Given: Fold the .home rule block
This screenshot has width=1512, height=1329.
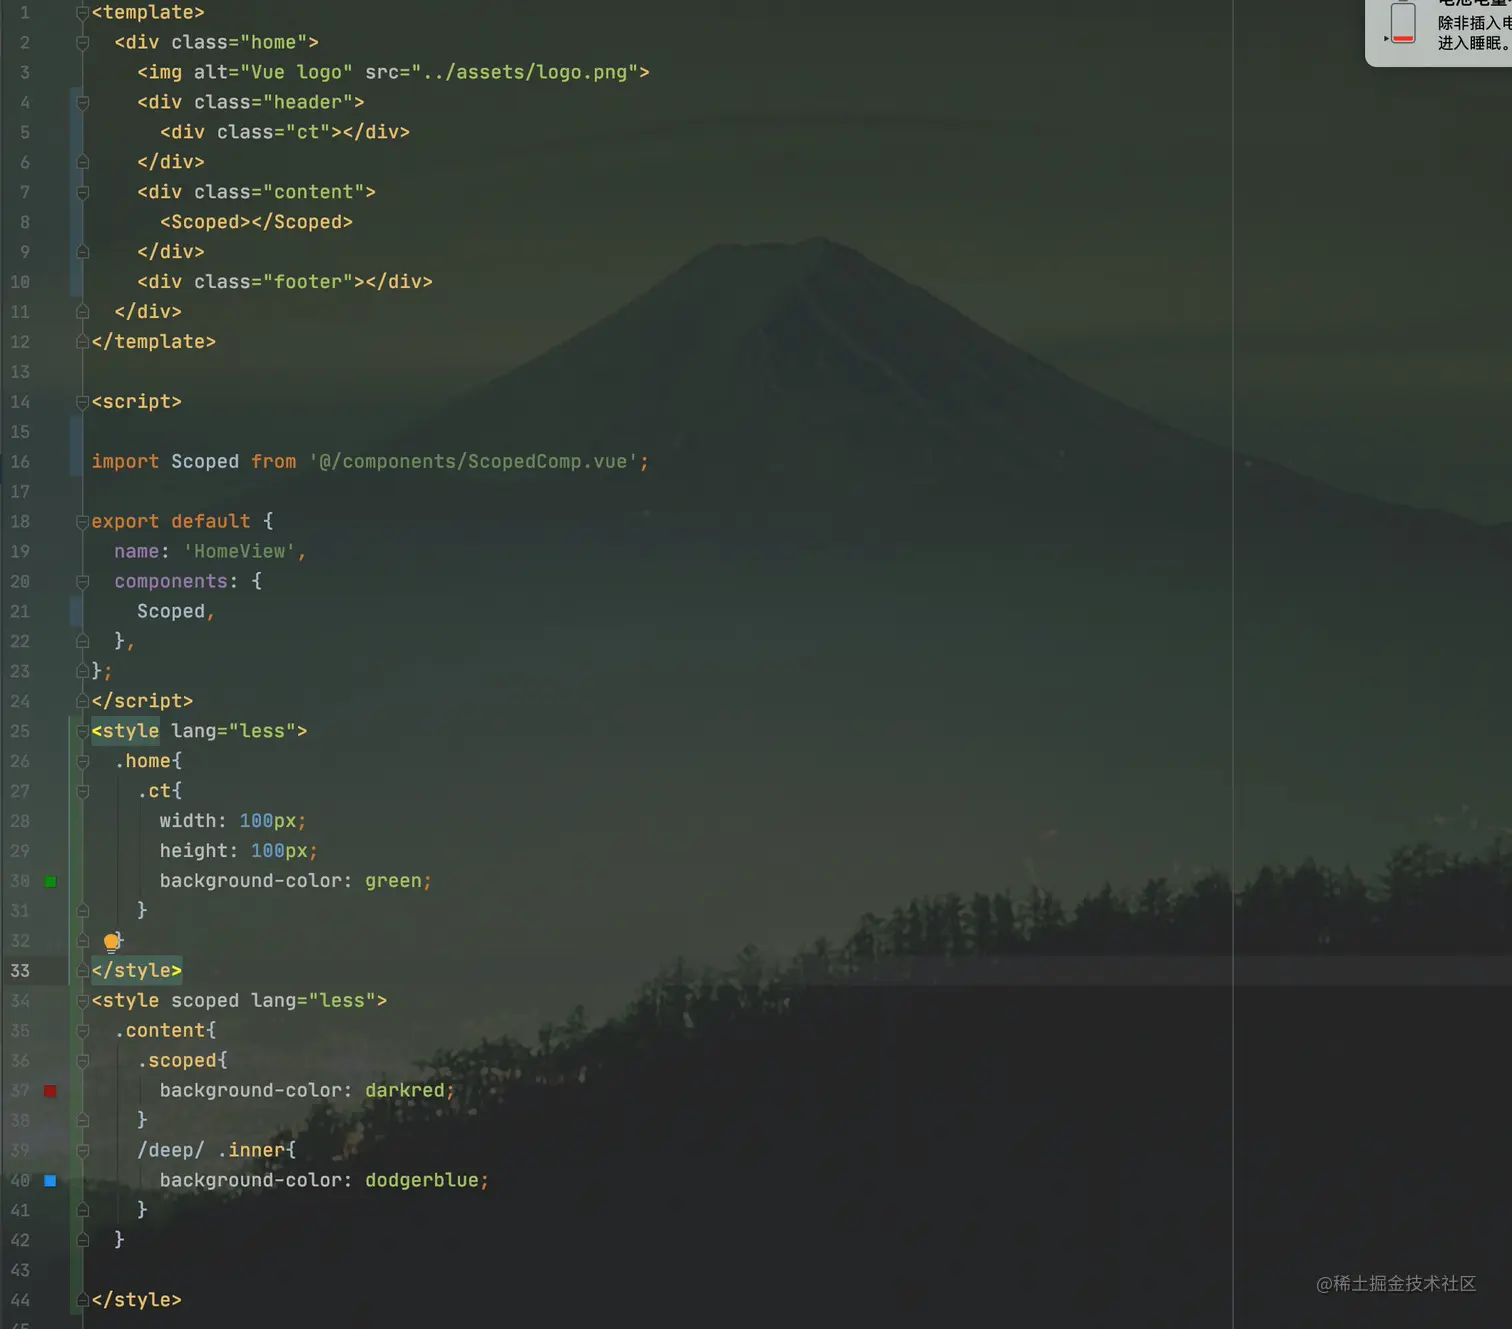Looking at the screenshot, I should (x=83, y=762).
